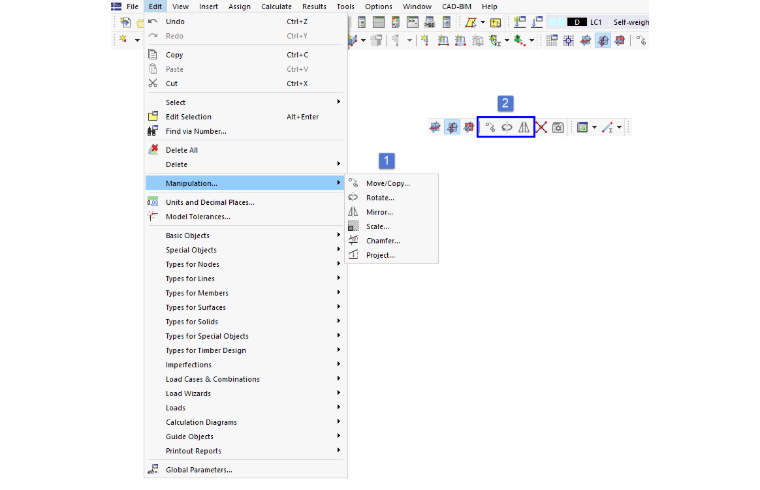Click the Move/Copy toolbar icon beside the Rotate icon
Image resolution: width=760 pixels, height=490 pixels.
[491, 127]
